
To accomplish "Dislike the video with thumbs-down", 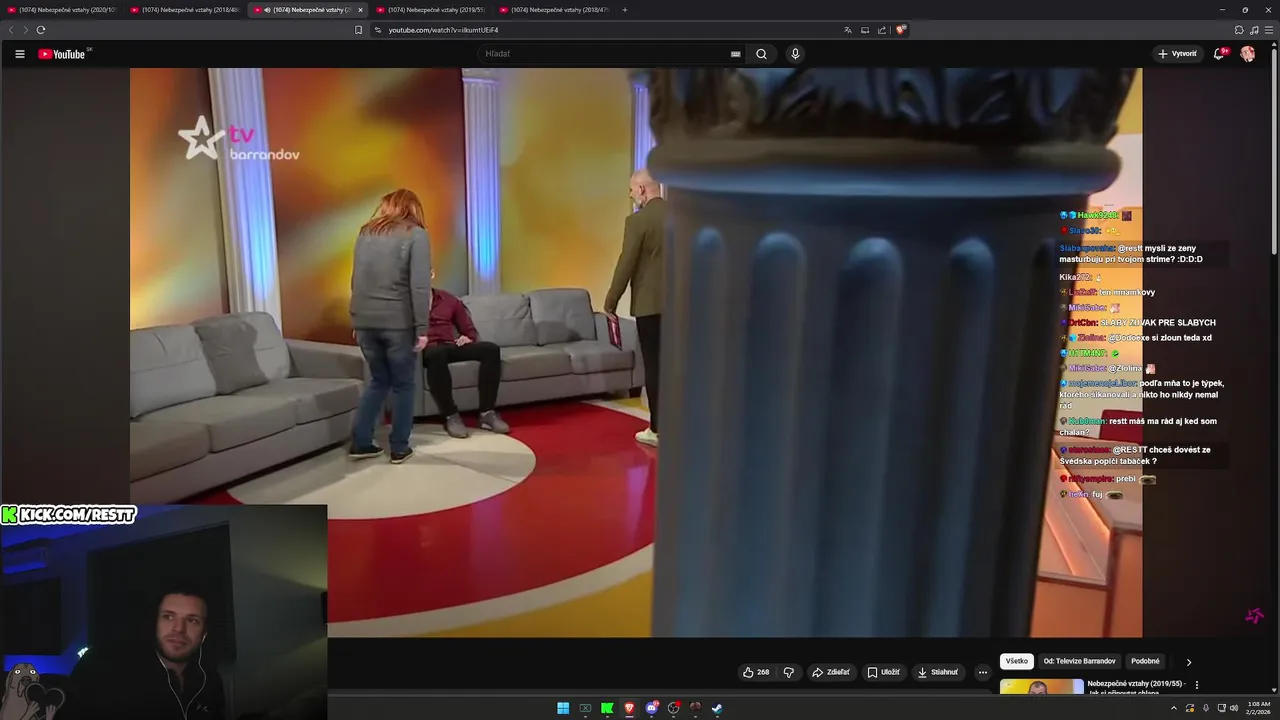I will click(788, 672).
